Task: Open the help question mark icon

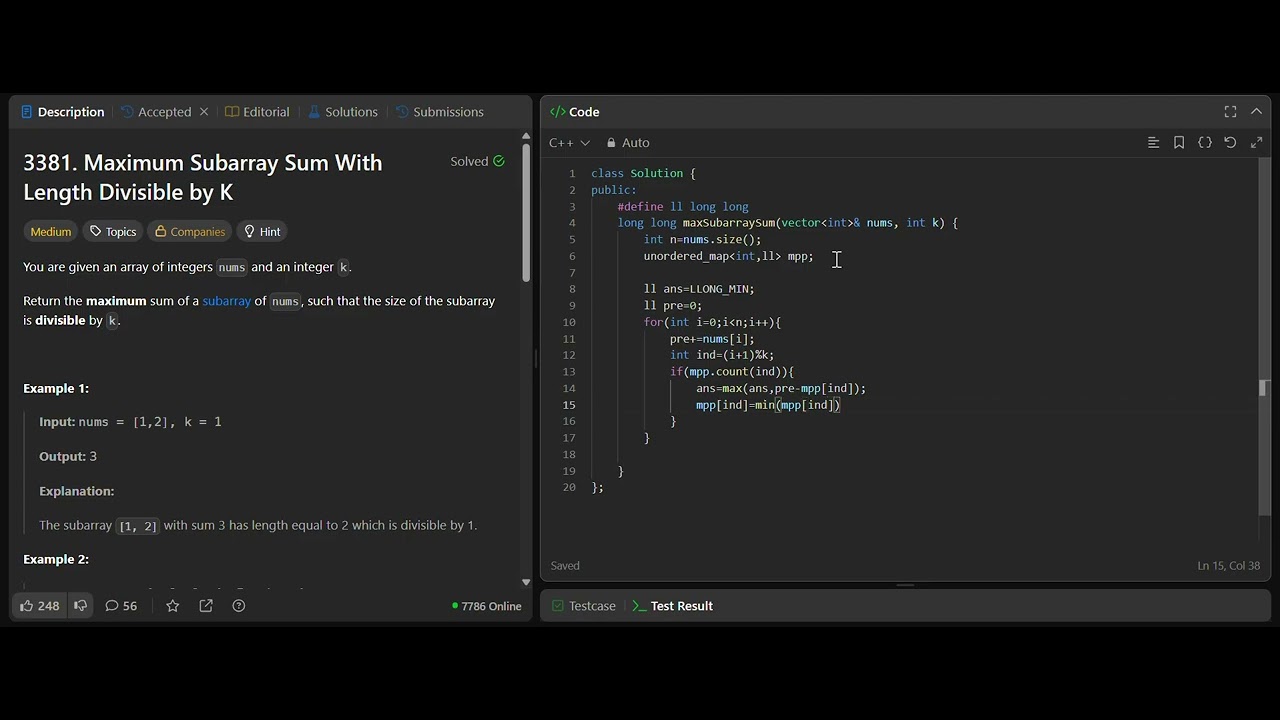Action: pos(239,606)
